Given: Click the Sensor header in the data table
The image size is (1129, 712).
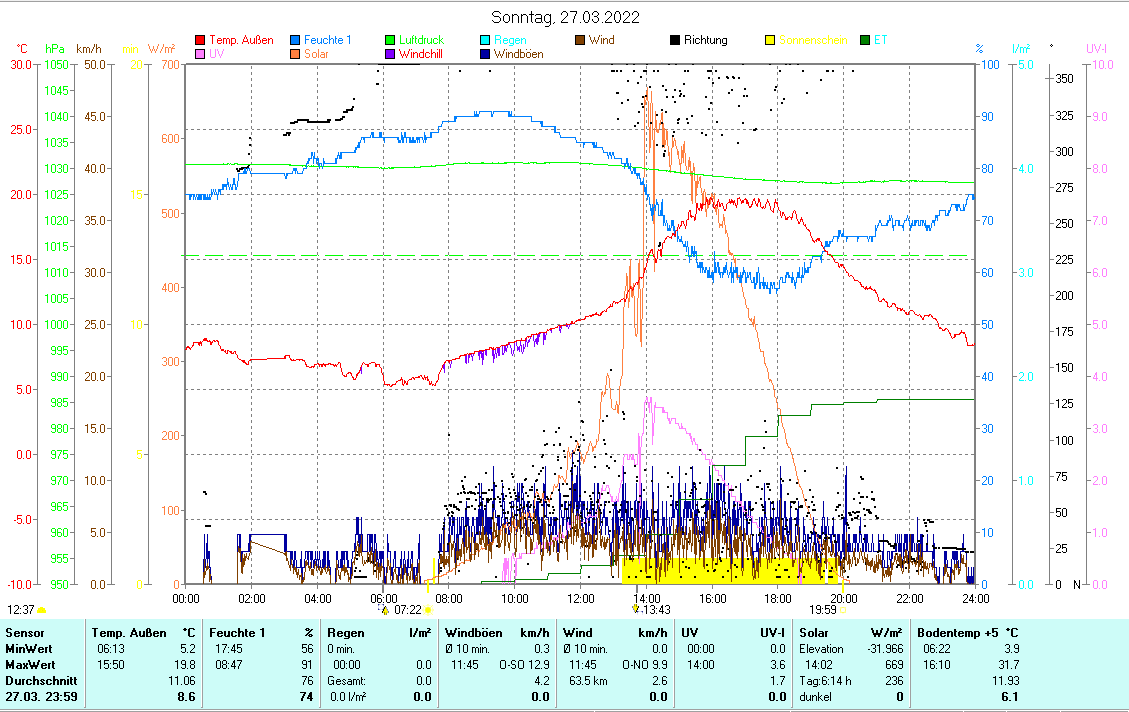Looking at the screenshot, I should [25, 632].
